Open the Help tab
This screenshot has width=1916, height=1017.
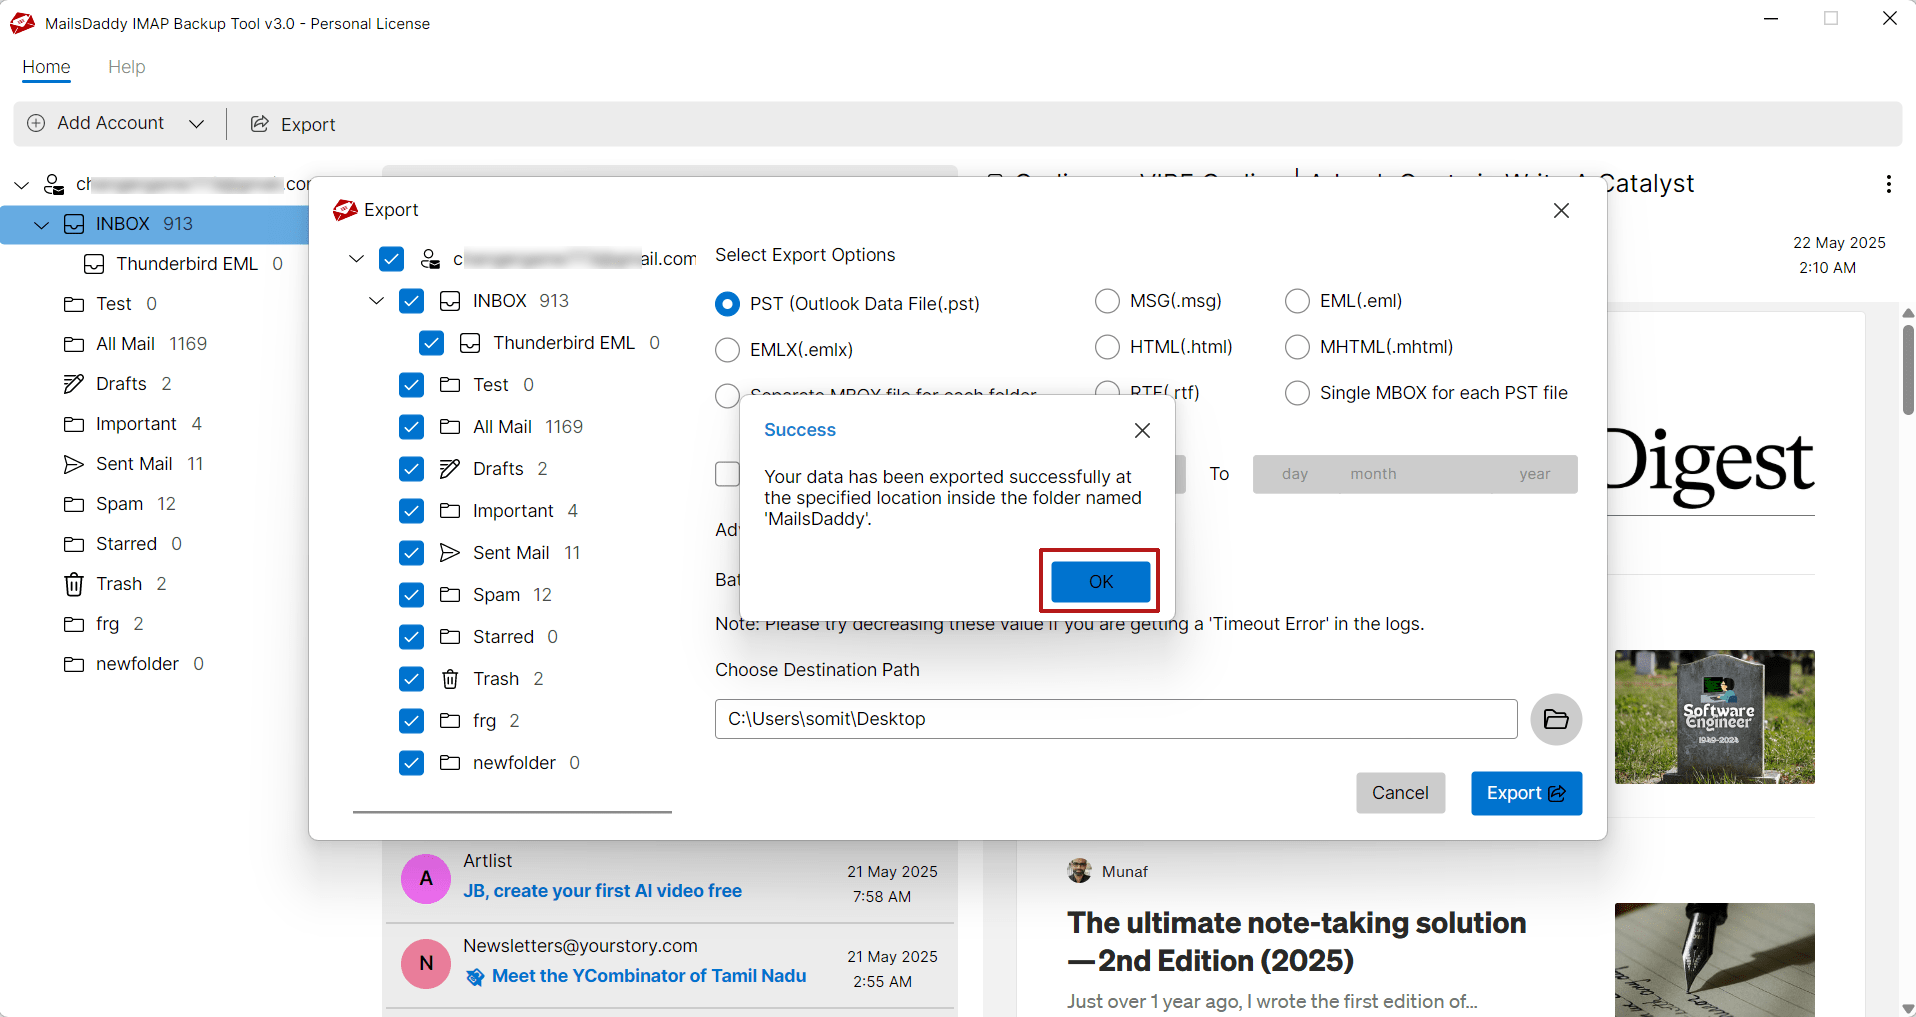tap(126, 67)
